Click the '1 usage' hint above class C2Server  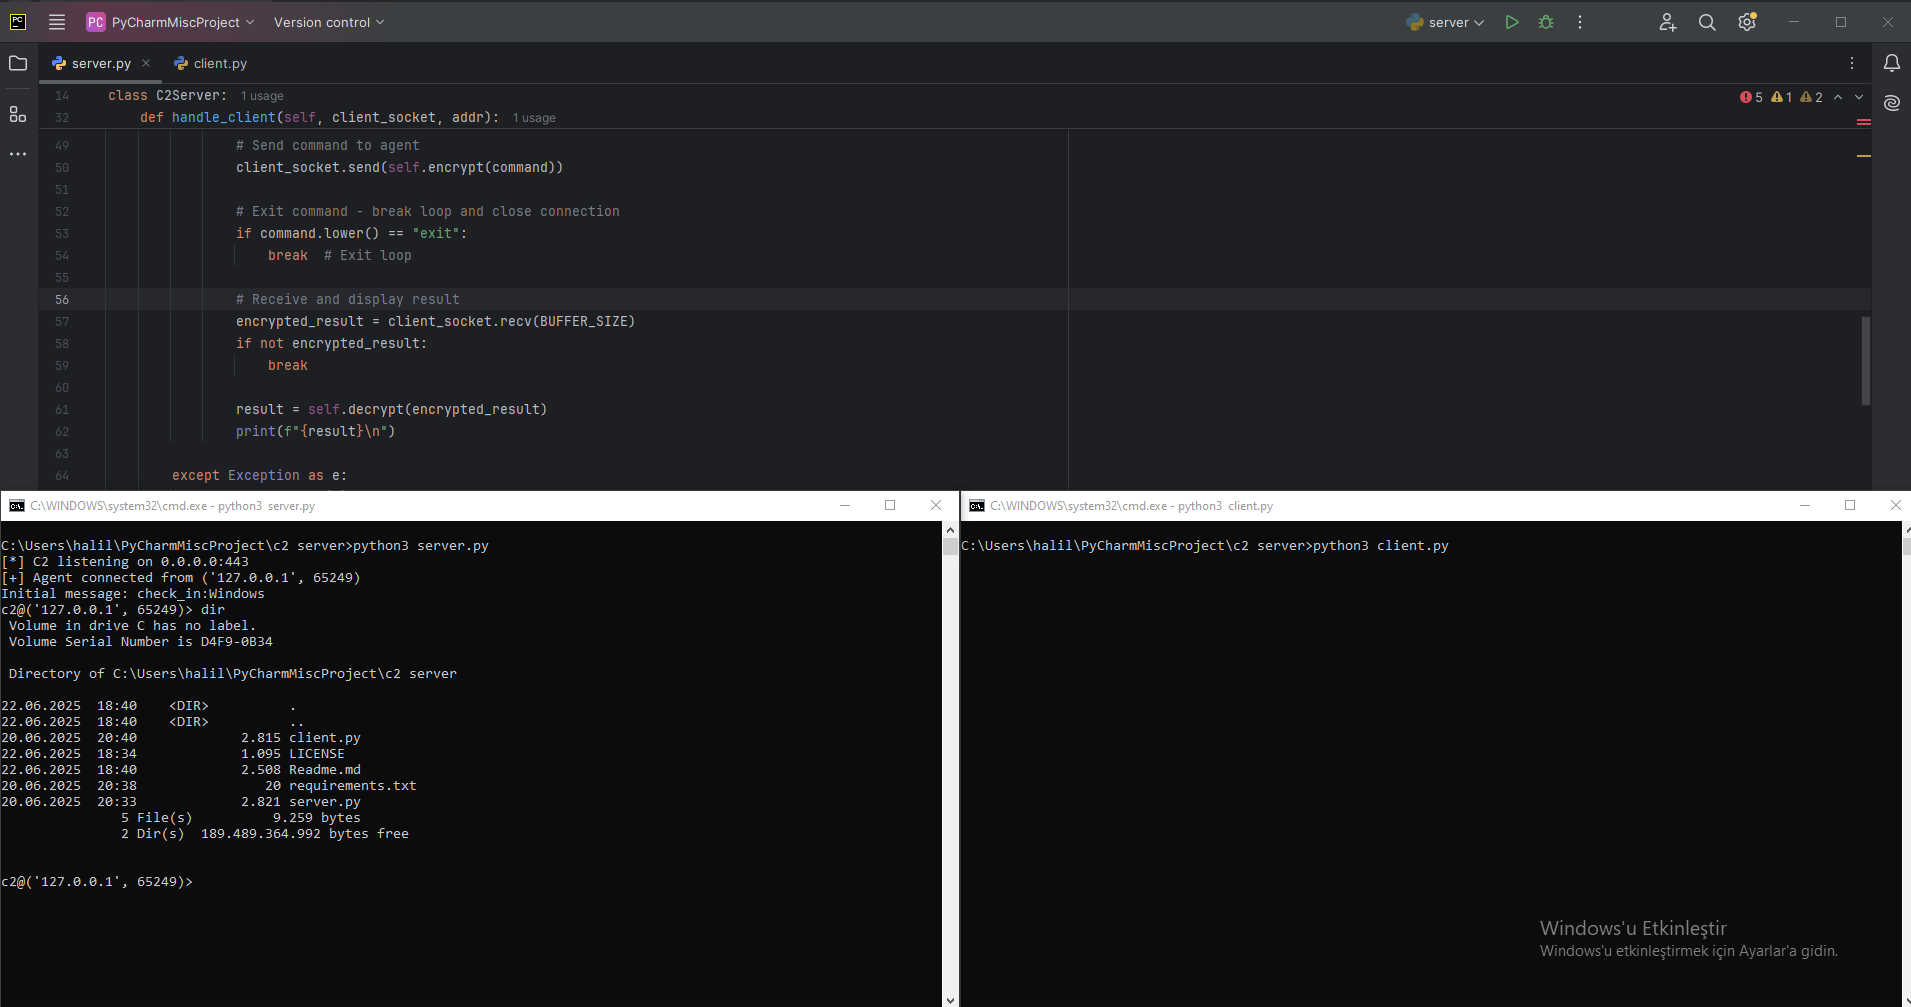tap(262, 95)
